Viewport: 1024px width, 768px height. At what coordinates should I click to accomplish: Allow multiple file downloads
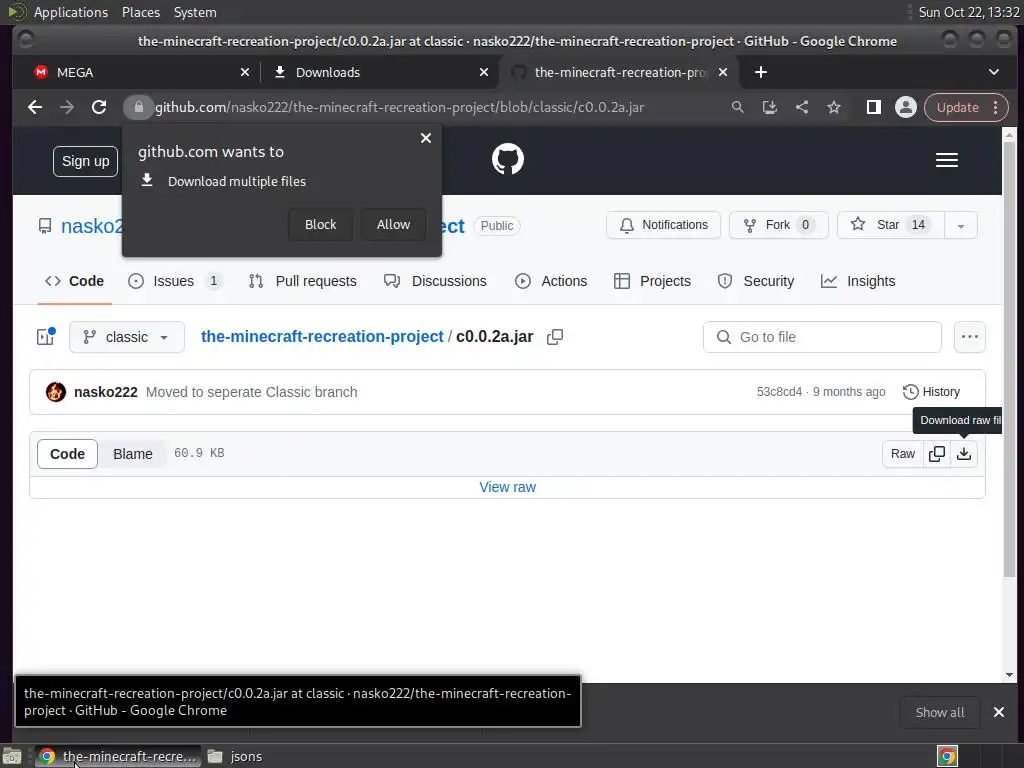pyautogui.click(x=393, y=225)
